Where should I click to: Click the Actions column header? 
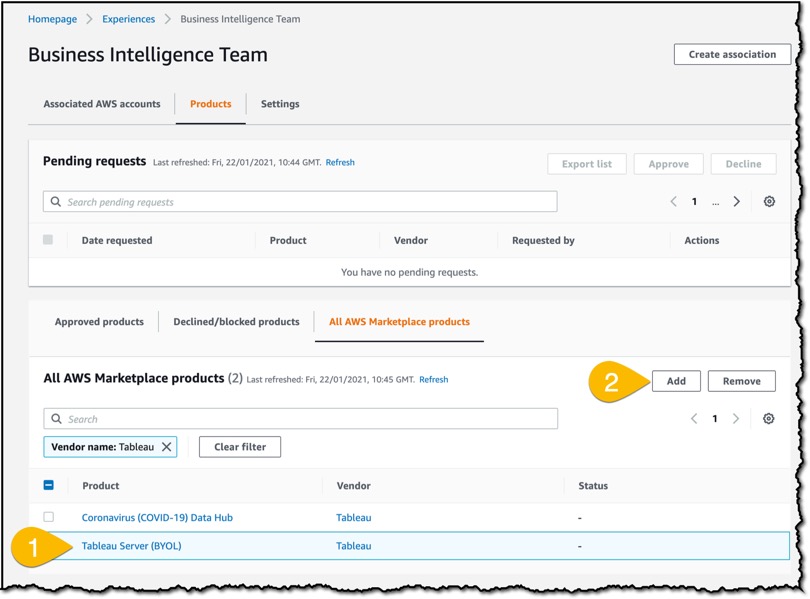tap(702, 240)
